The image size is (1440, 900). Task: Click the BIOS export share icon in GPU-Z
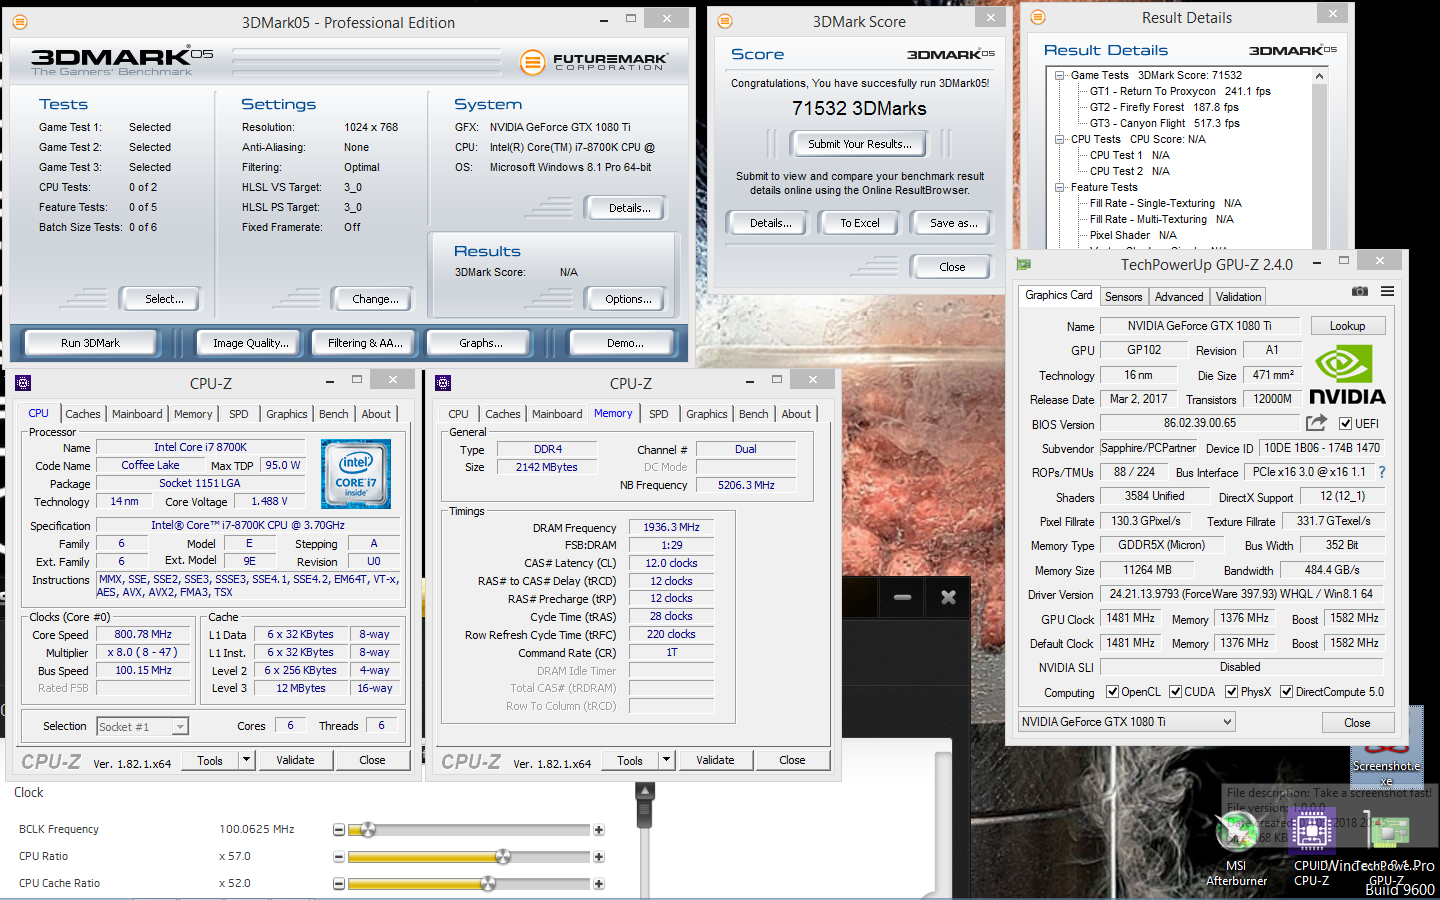coord(1316,423)
